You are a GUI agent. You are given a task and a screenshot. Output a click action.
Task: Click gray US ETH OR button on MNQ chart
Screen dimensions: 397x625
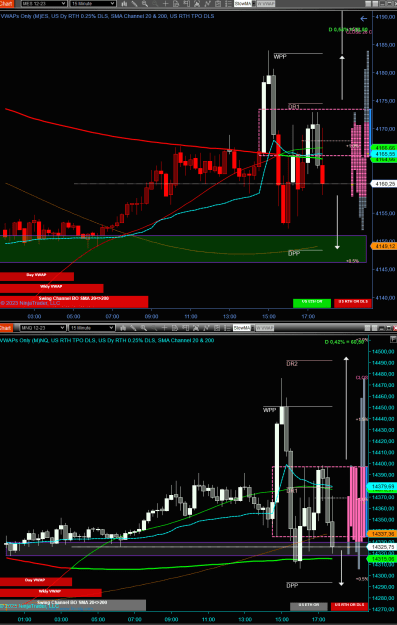pos(309,606)
